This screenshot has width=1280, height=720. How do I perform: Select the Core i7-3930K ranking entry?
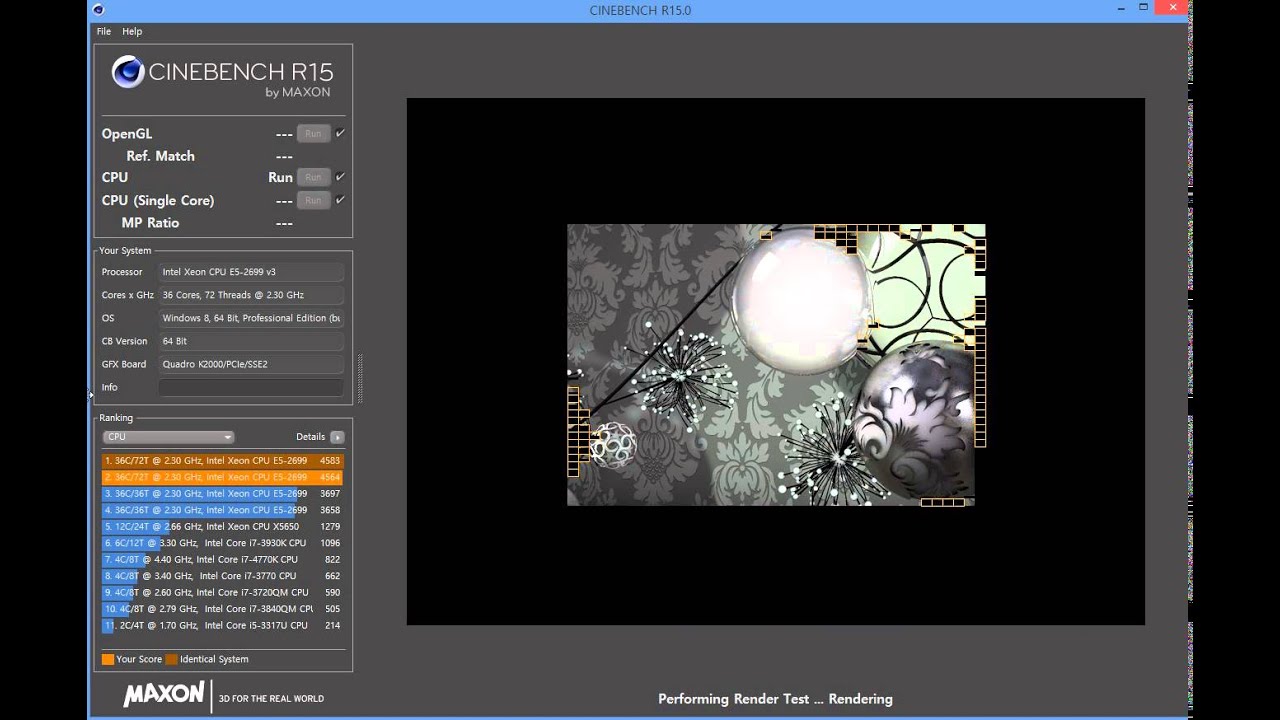click(x=222, y=543)
